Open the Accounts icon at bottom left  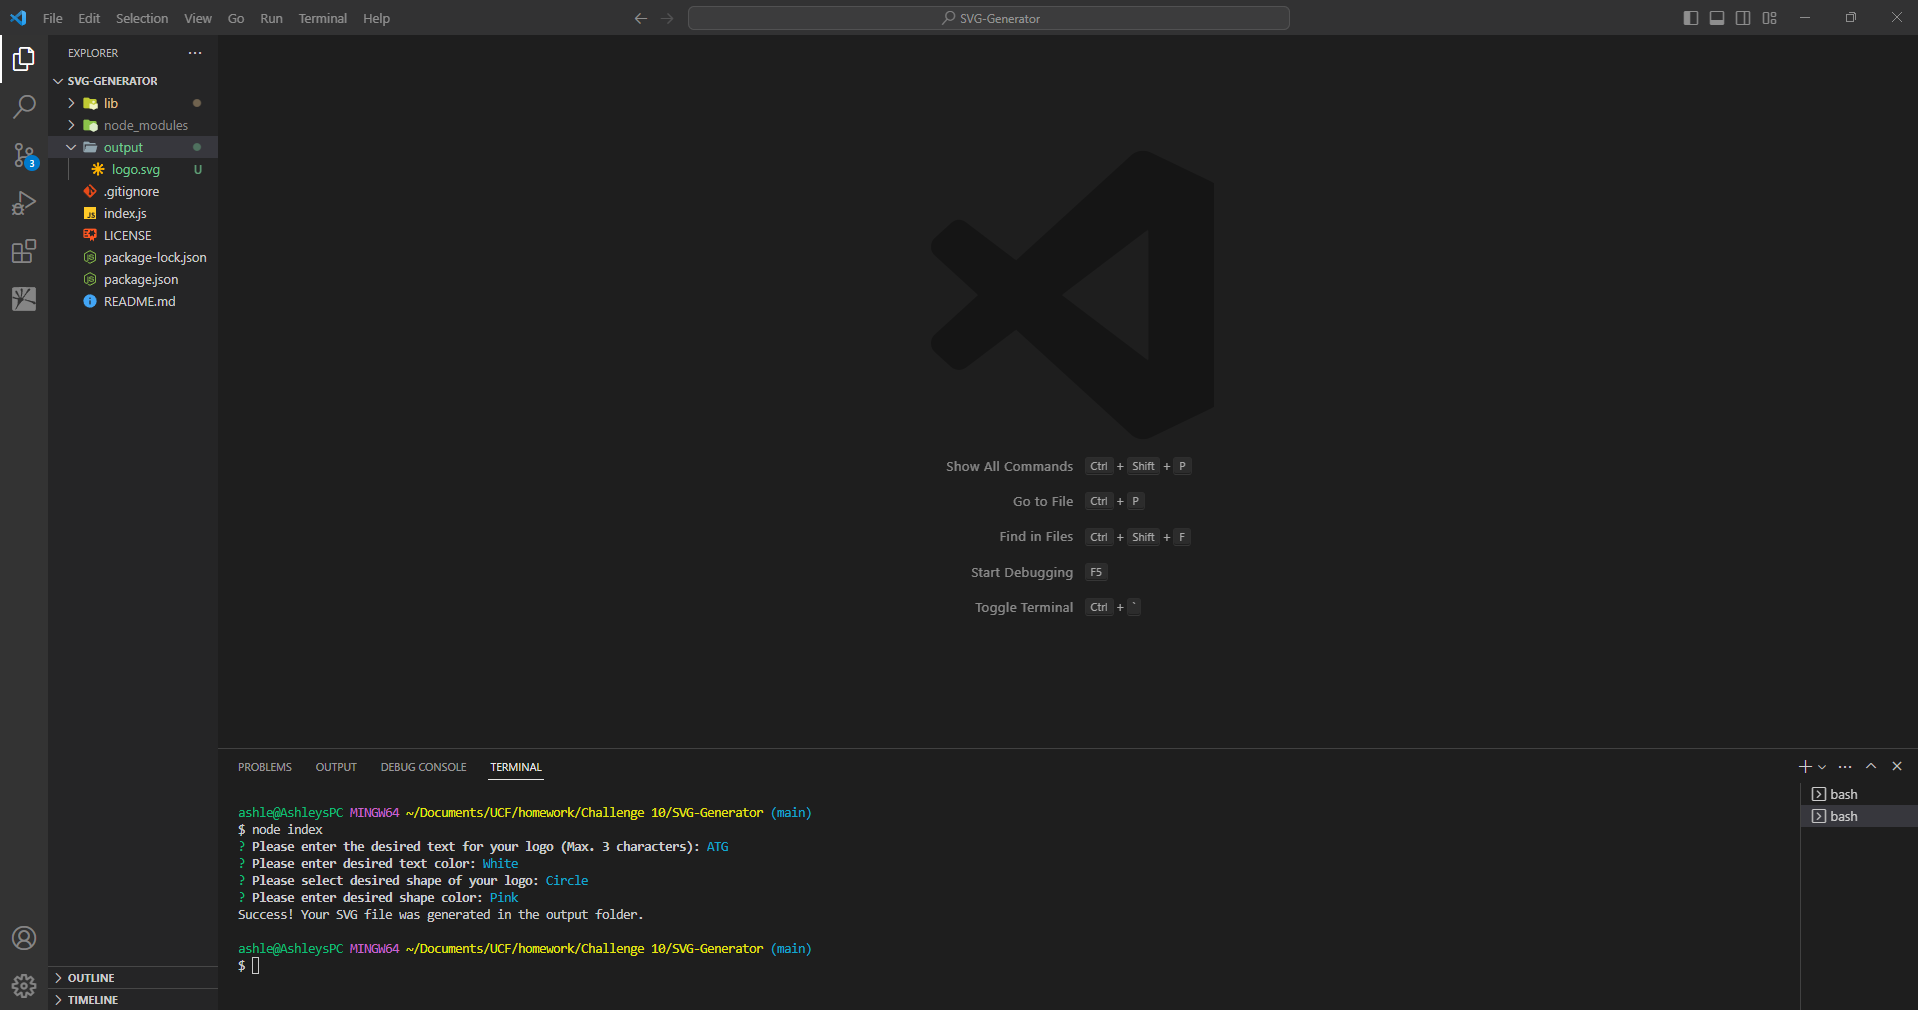(24, 938)
